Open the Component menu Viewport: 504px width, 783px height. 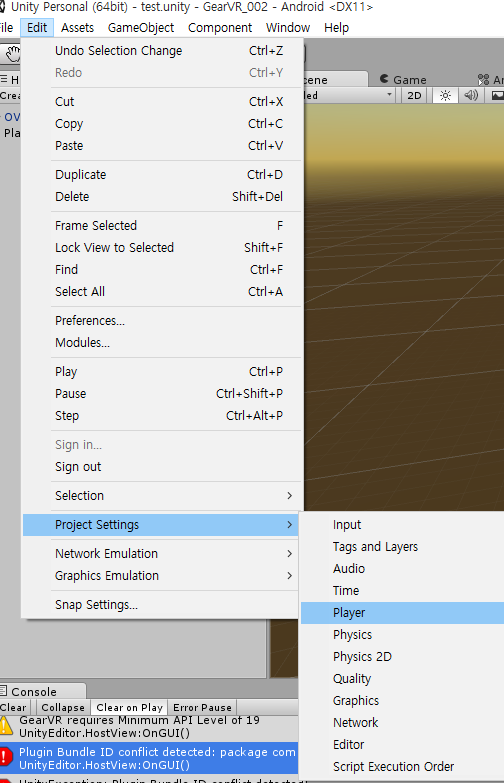coord(220,27)
